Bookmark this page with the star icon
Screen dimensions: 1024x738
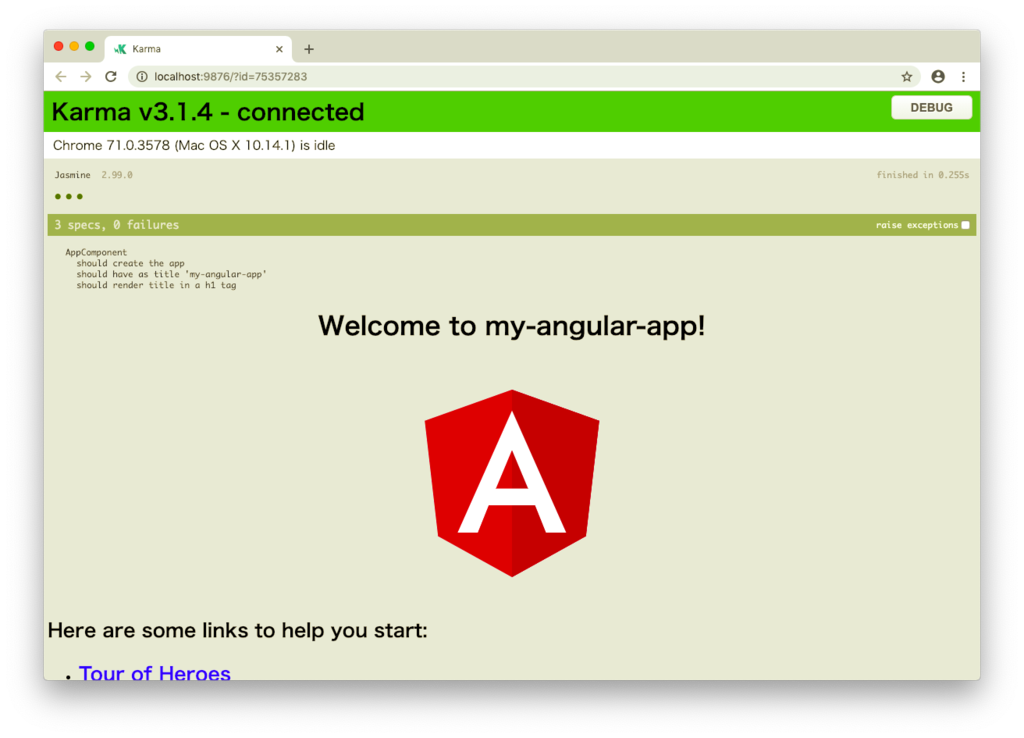click(906, 76)
